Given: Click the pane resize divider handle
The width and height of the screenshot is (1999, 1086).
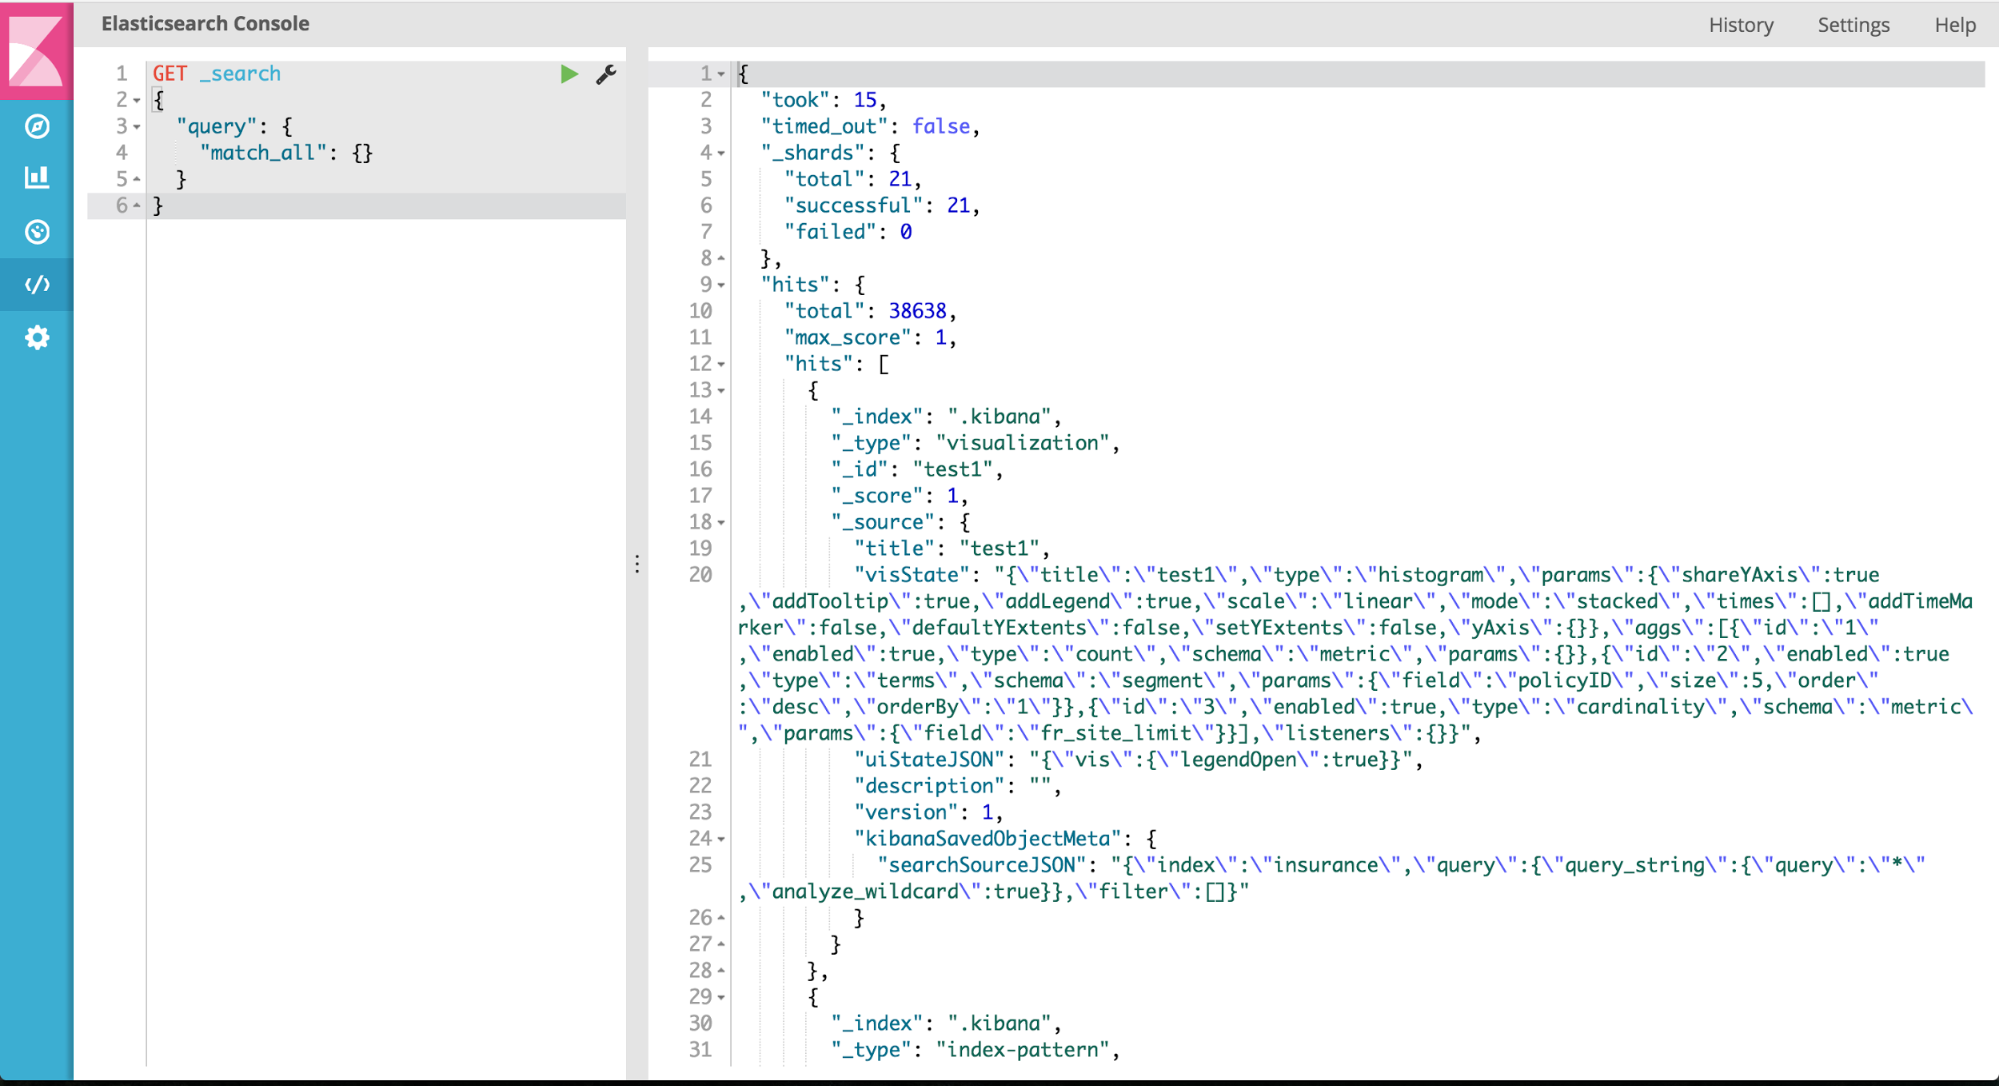Looking at the screenshot, I should (637, 565).
